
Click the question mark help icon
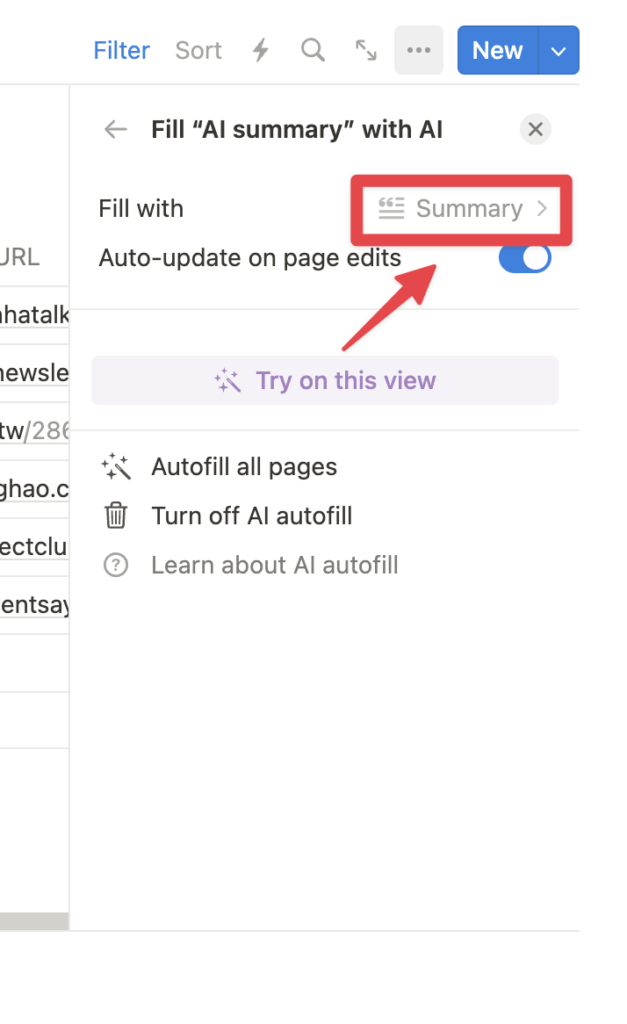116,565
